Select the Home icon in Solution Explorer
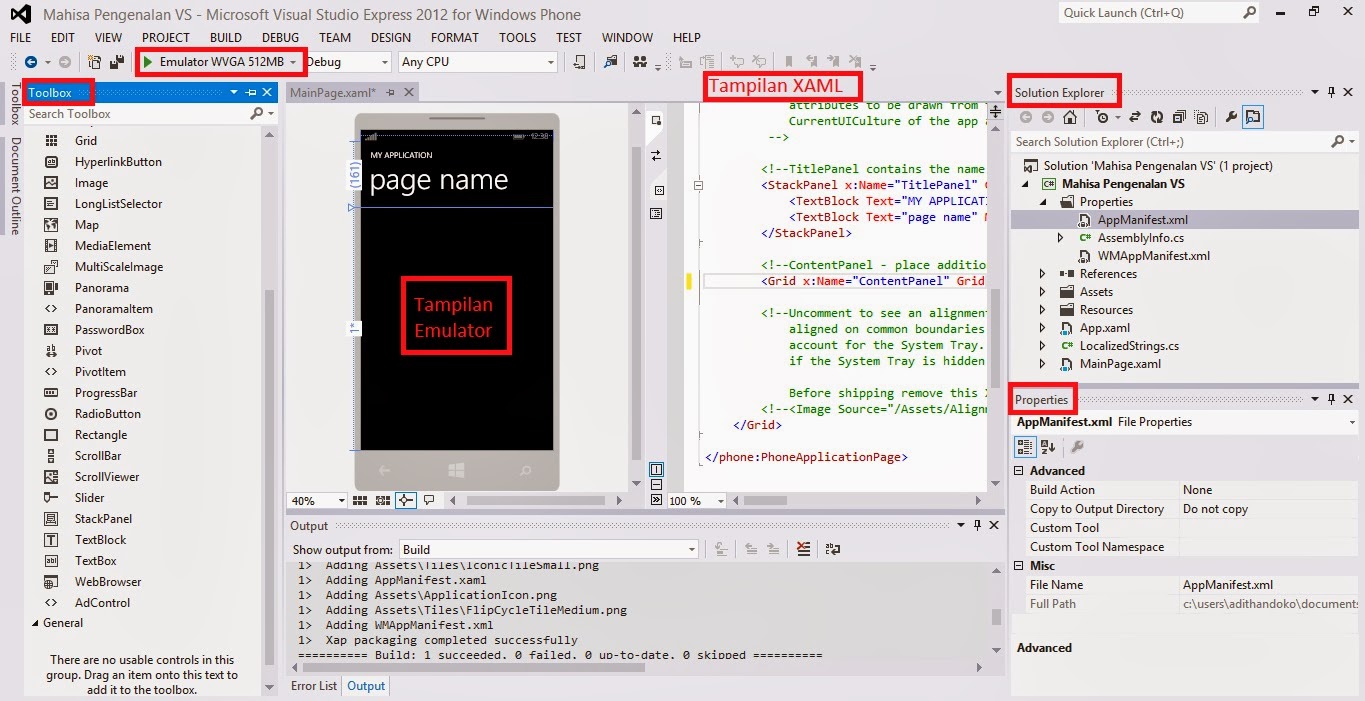This screenshot has height=701, width=1365. pyautogui.click(x=1070, y=117)
